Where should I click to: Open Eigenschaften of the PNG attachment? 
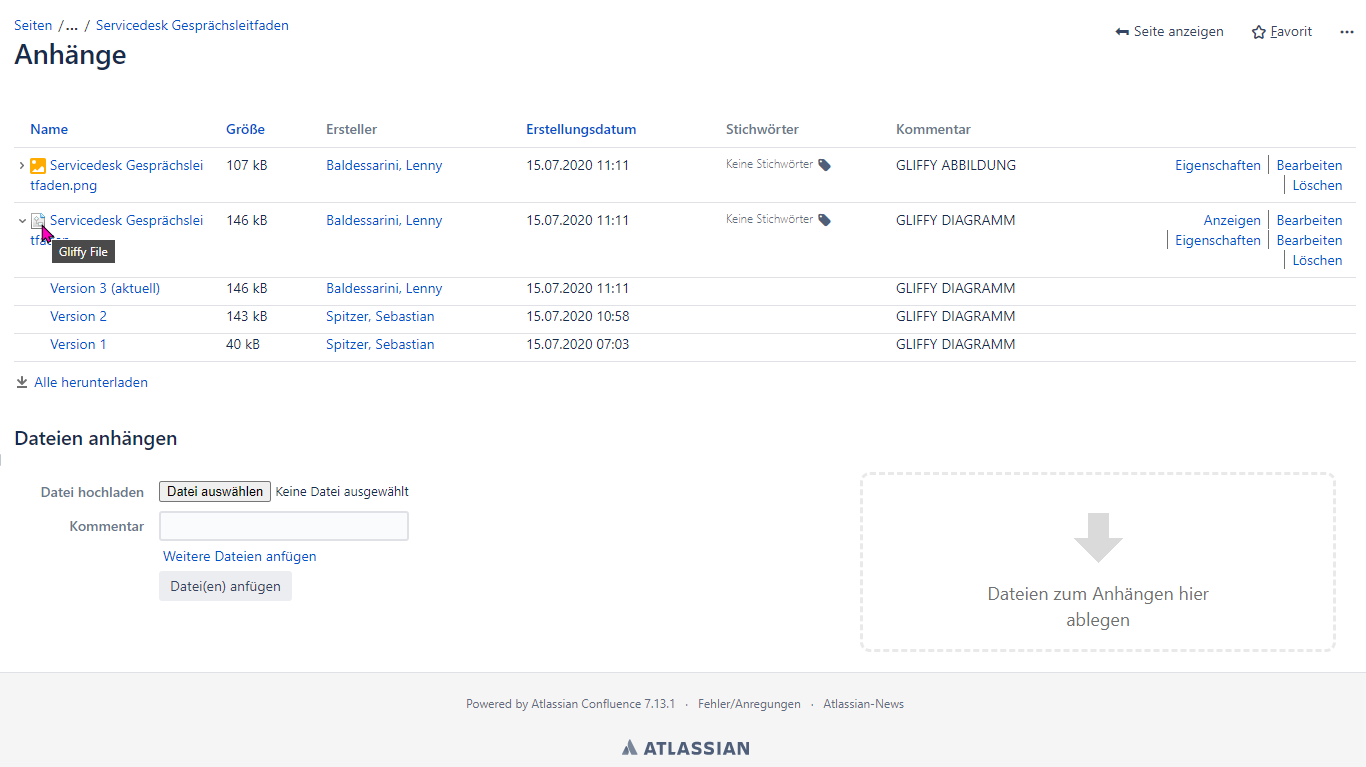point(1218,165)
